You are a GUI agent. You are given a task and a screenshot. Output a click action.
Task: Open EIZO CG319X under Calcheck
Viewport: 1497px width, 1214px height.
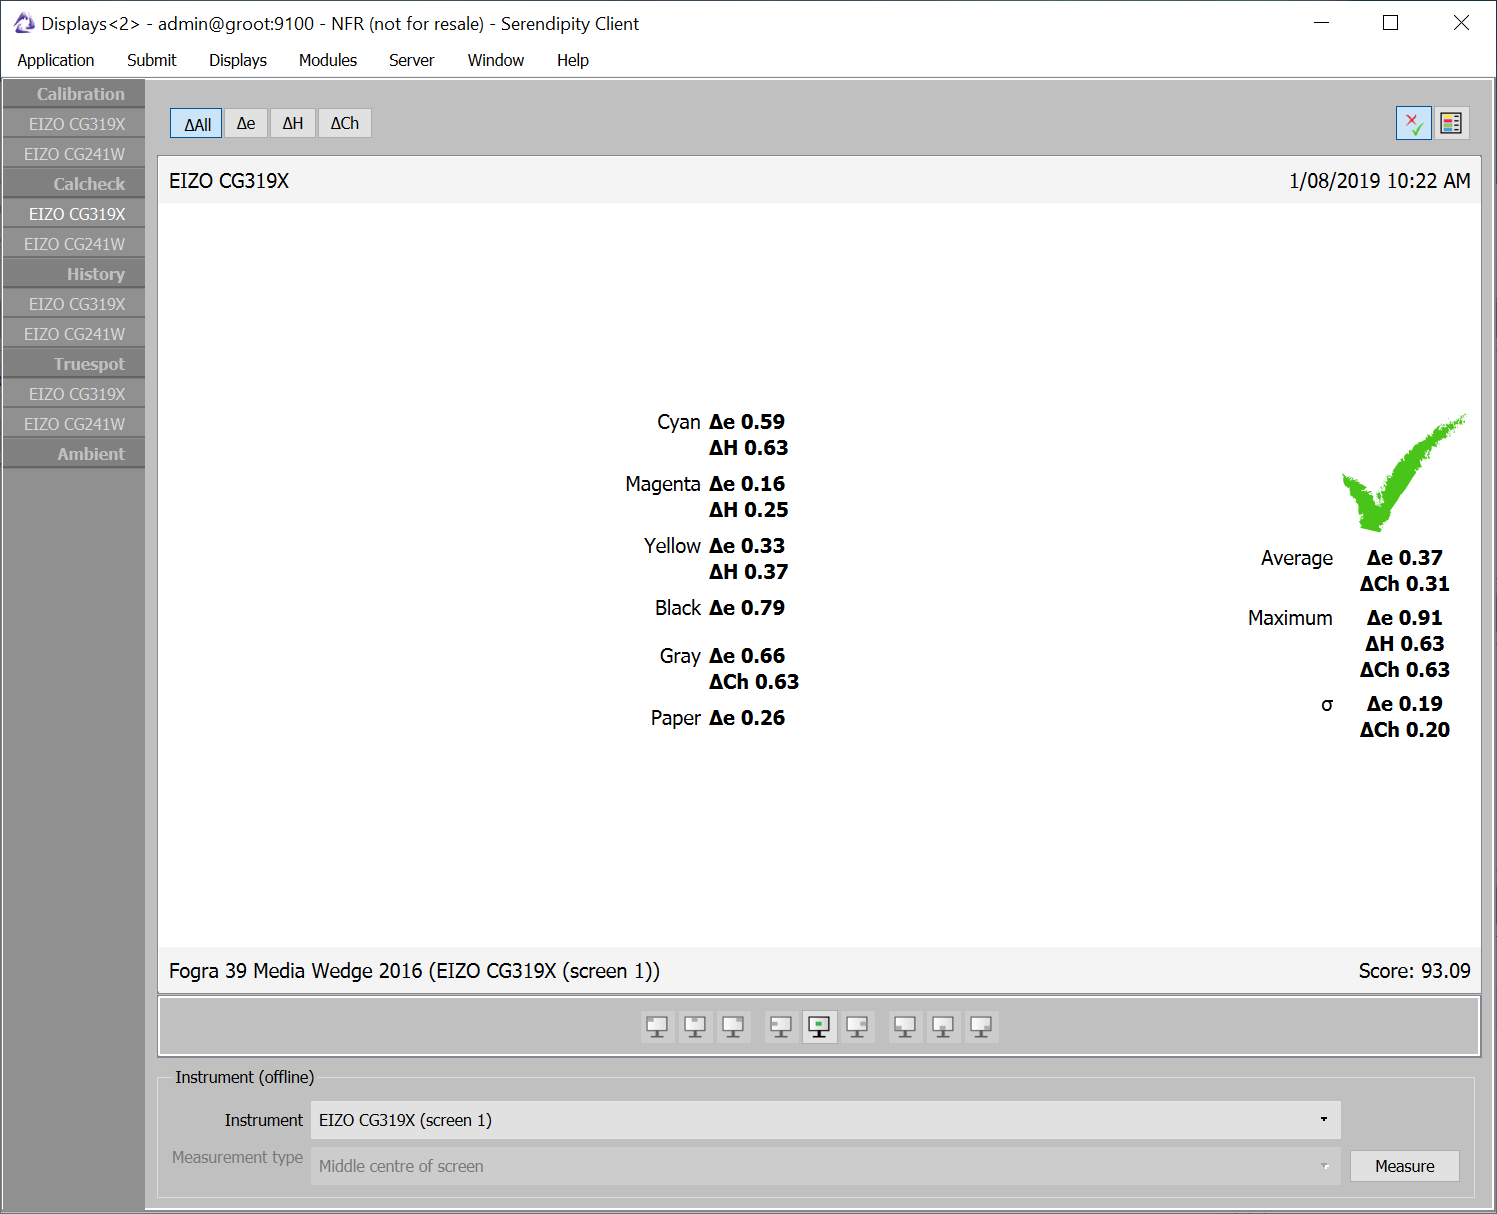coord(74,214)
